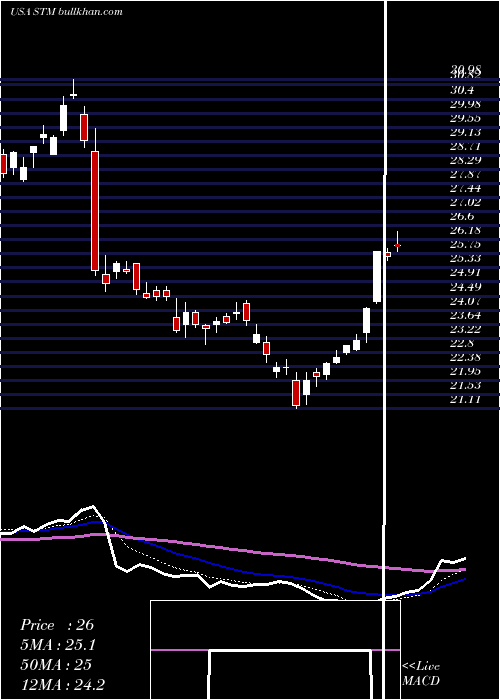Select the 26.6 price level label
Image resolution: width=500 pixels, height=700 pixels.
click(x=462, y=217)
